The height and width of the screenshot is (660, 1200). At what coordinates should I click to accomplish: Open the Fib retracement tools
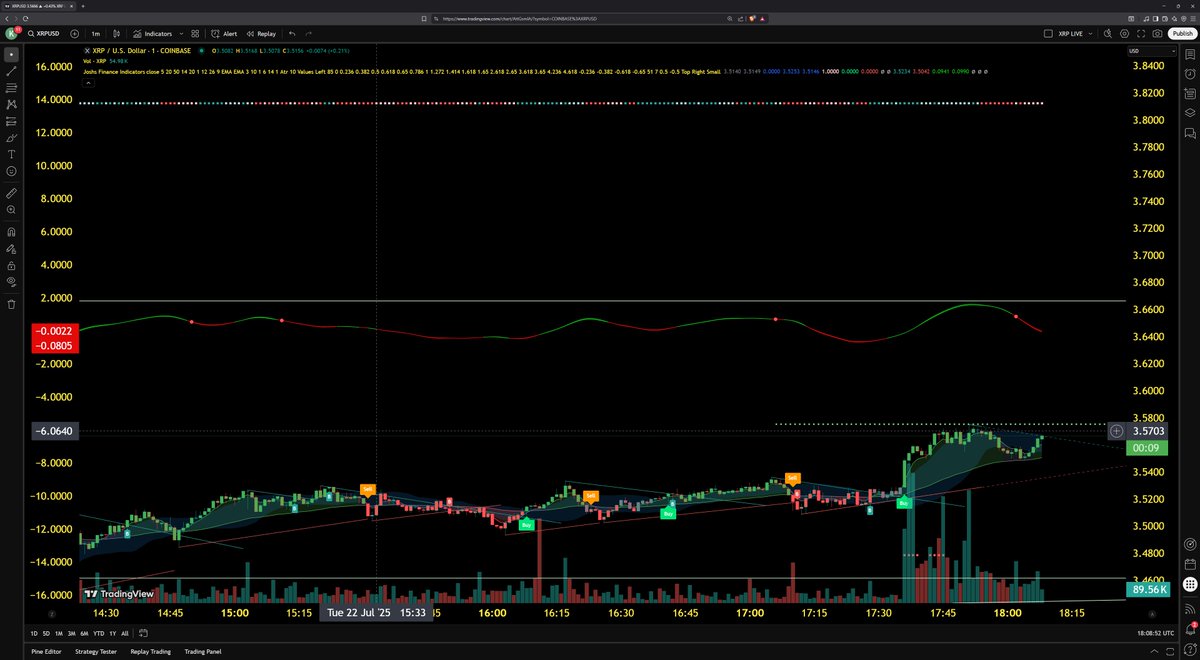tap(12, 88)
